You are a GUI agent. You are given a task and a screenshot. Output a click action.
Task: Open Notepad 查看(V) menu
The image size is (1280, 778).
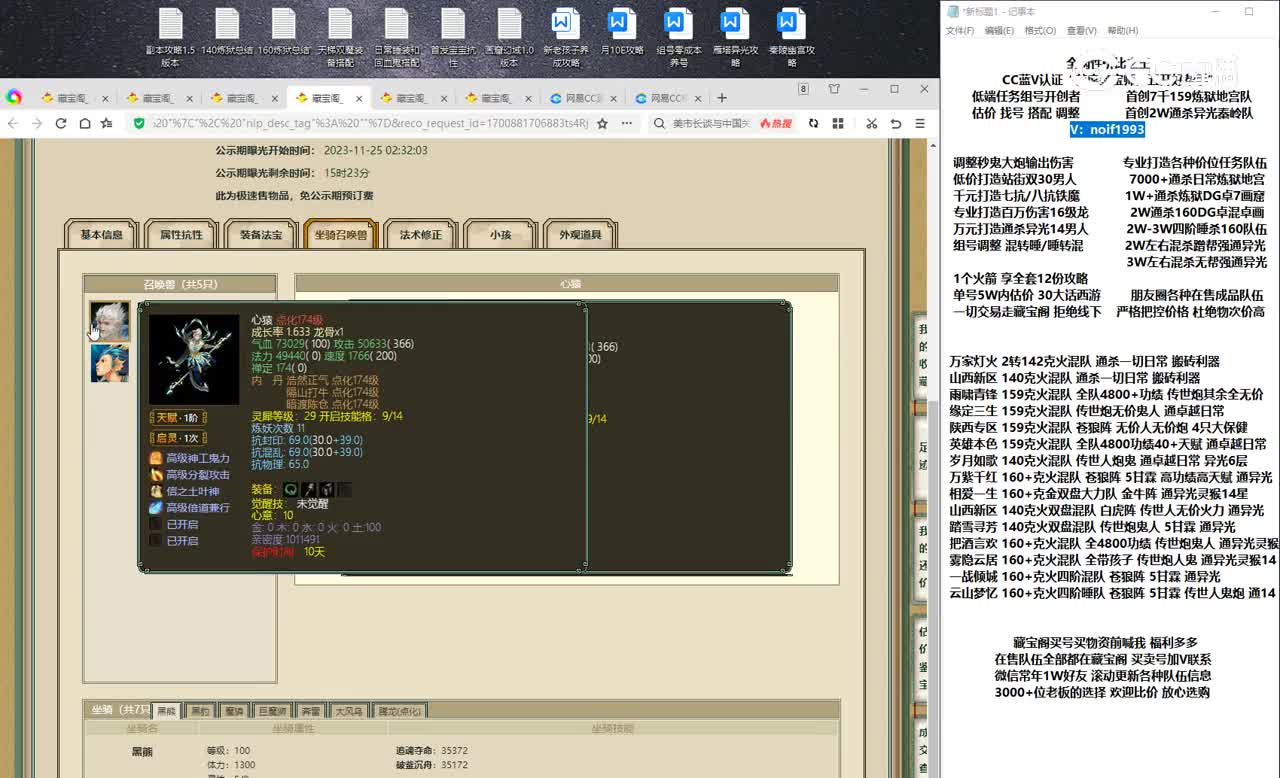[1081, 31]
